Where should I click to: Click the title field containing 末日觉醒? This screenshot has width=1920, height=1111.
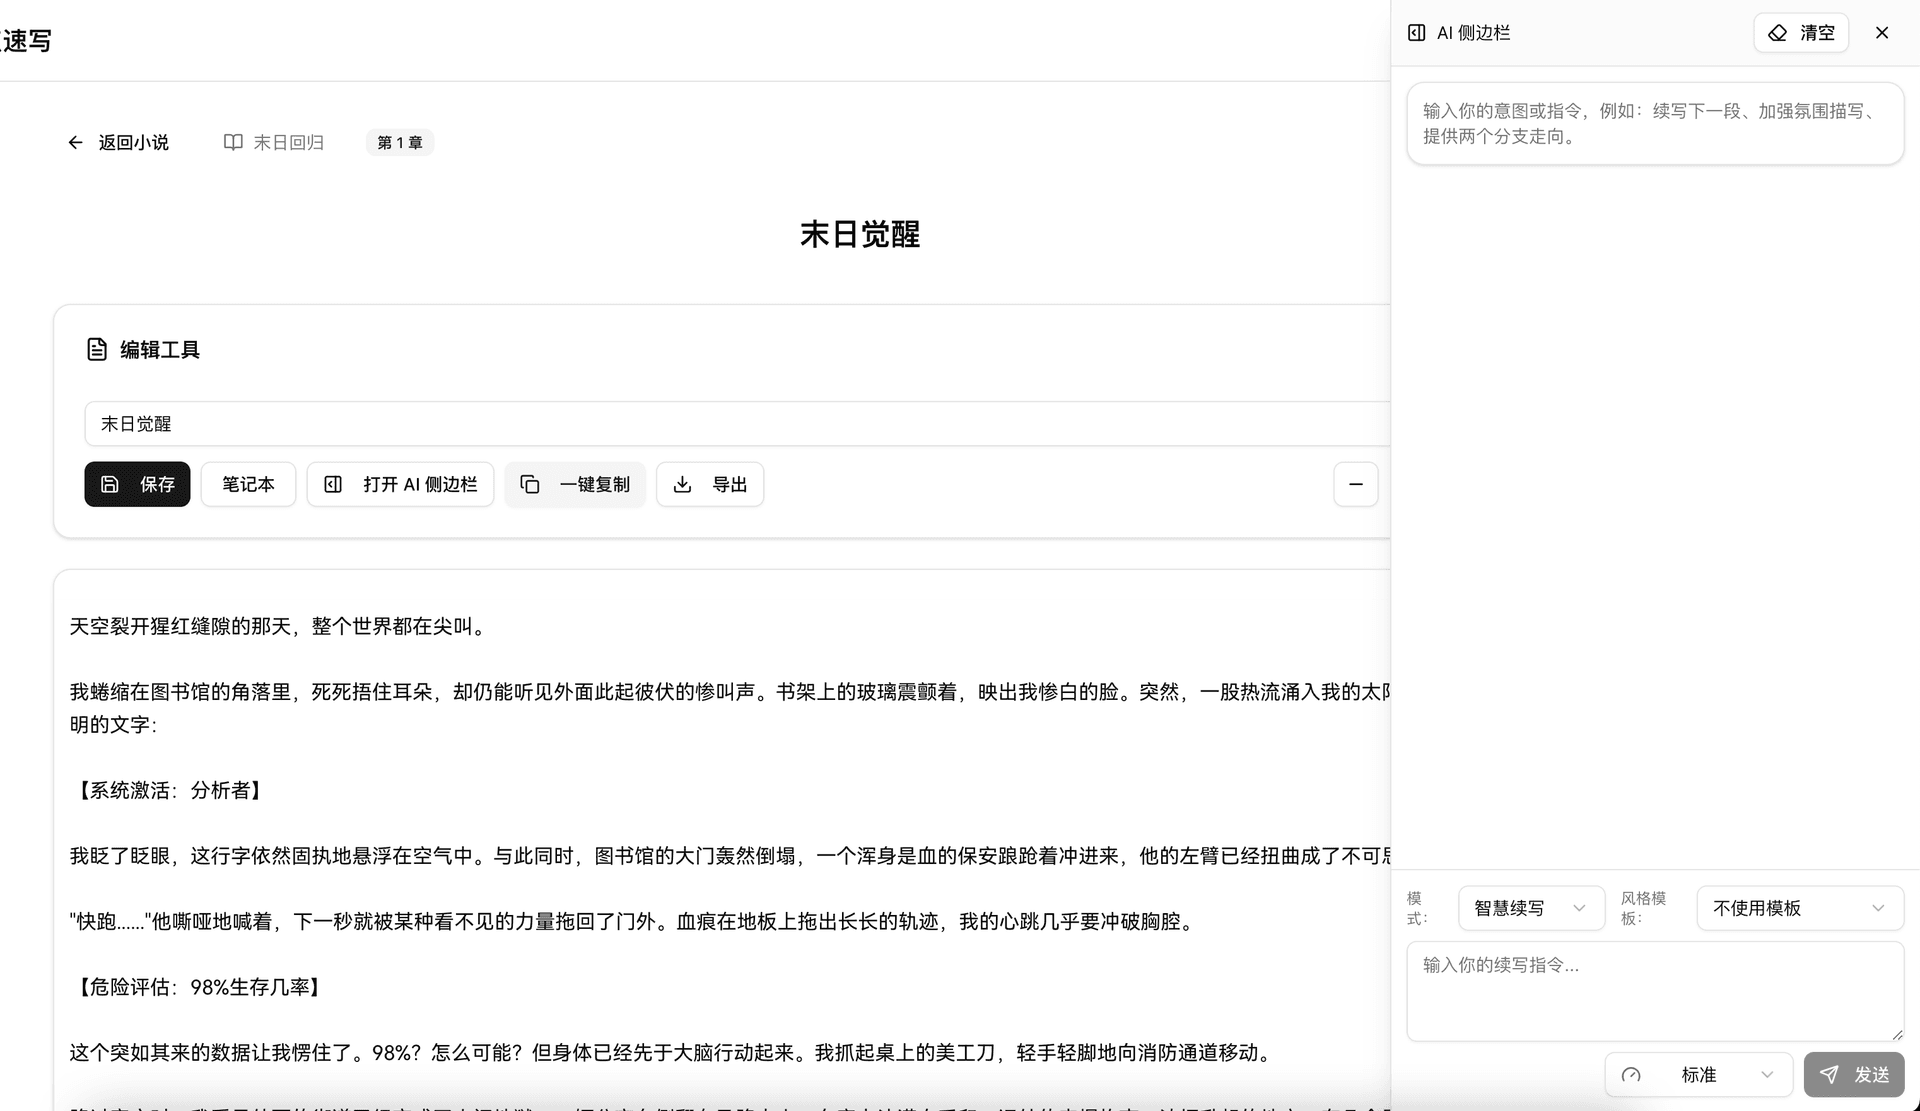point(400,423)
